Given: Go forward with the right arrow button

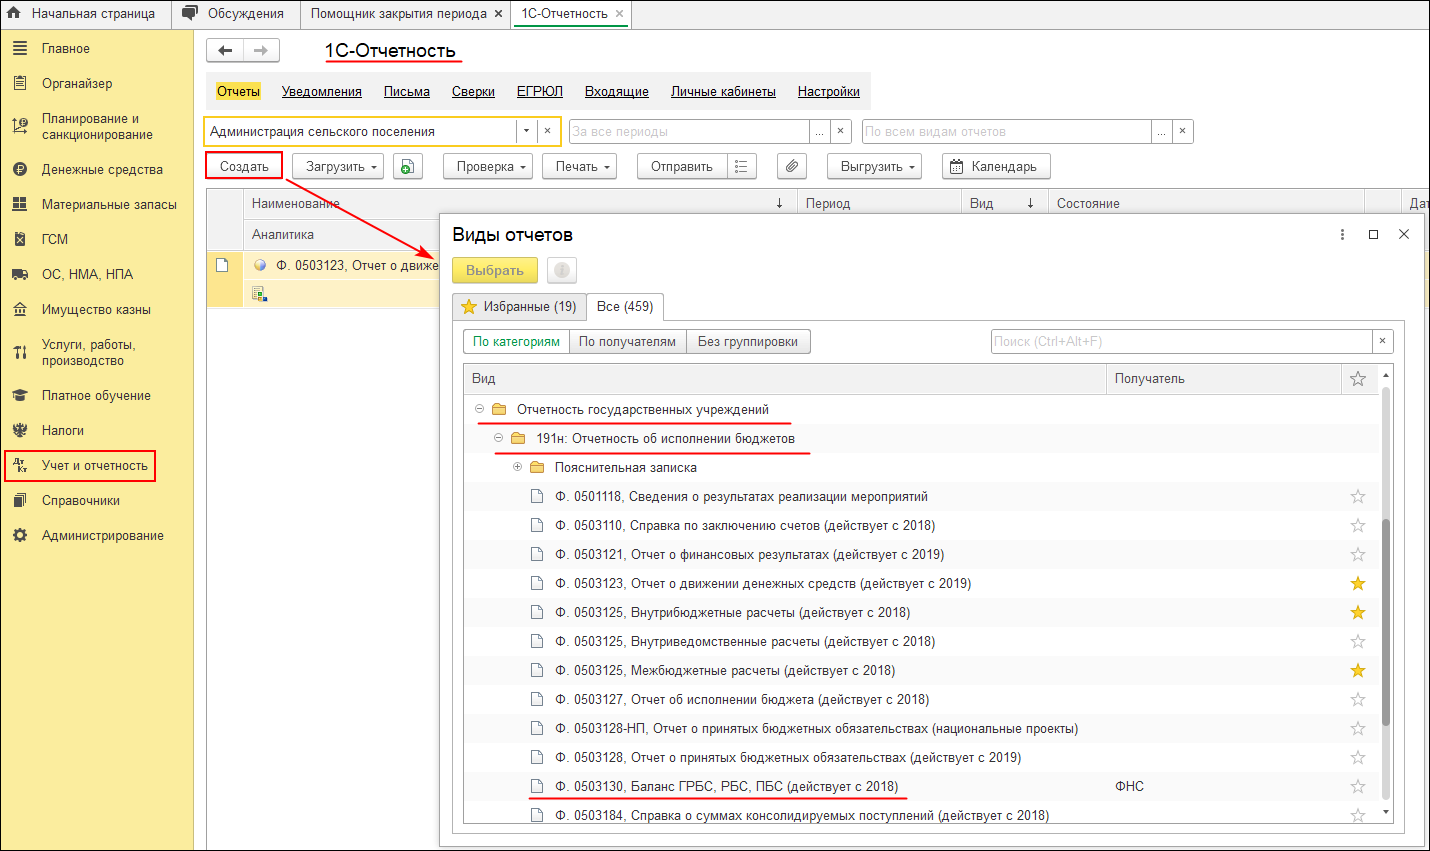Looking at the screenshot, I should (x=261, y=50).
